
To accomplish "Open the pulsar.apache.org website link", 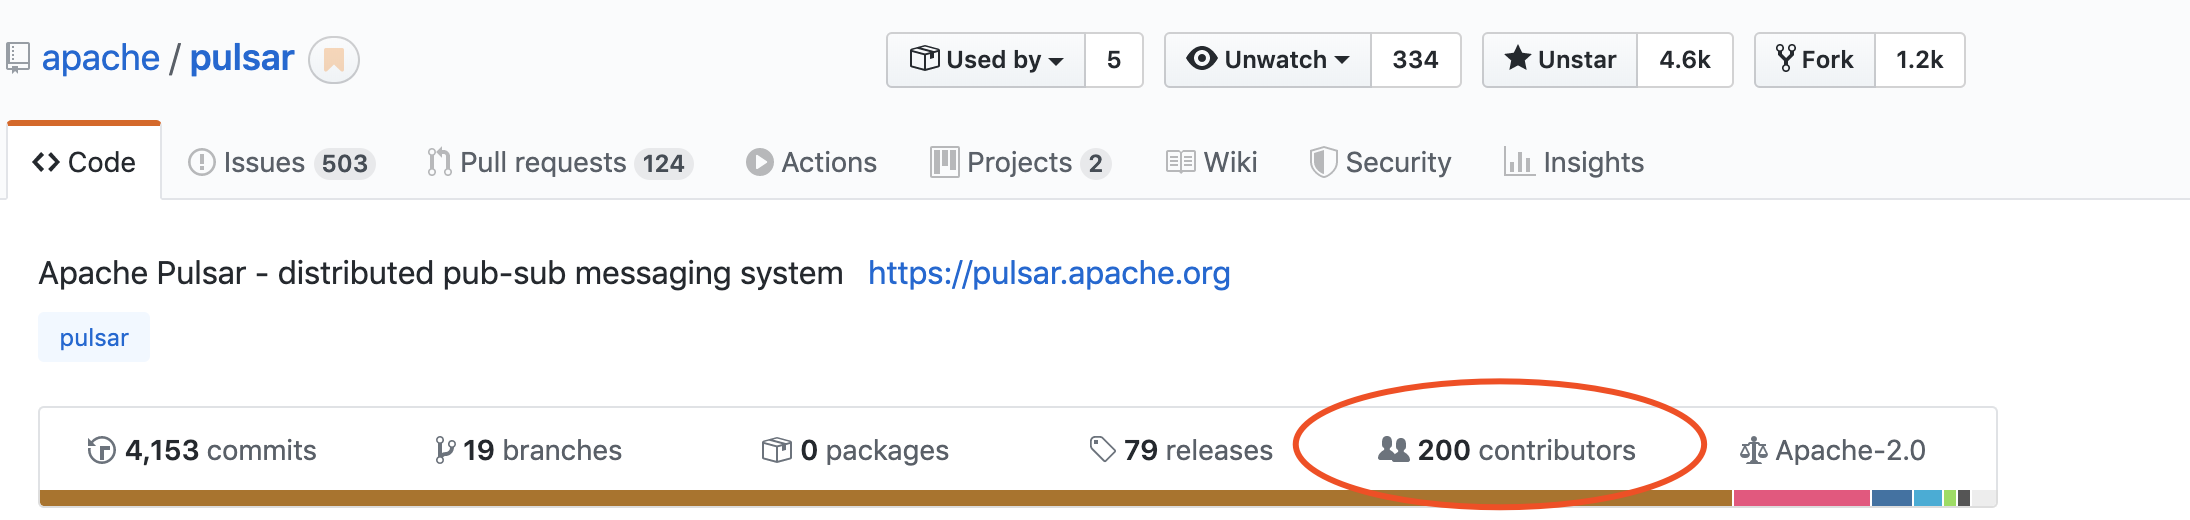I will point(1049,273).
